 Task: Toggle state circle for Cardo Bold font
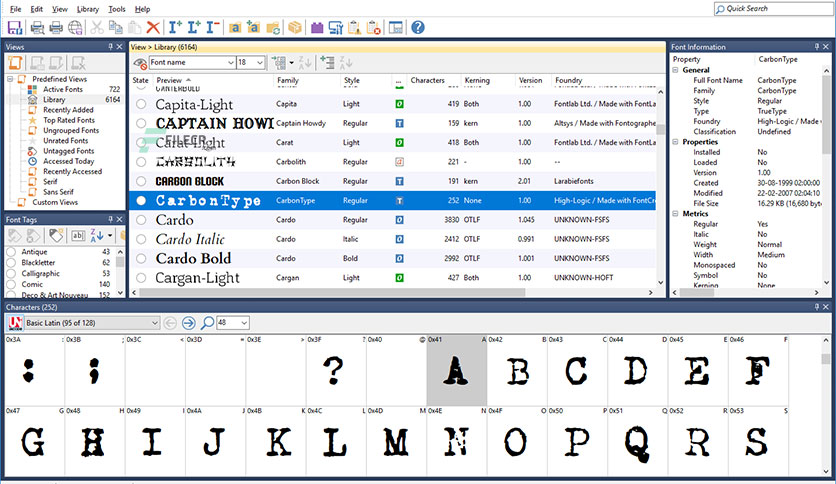click(141, 259)
